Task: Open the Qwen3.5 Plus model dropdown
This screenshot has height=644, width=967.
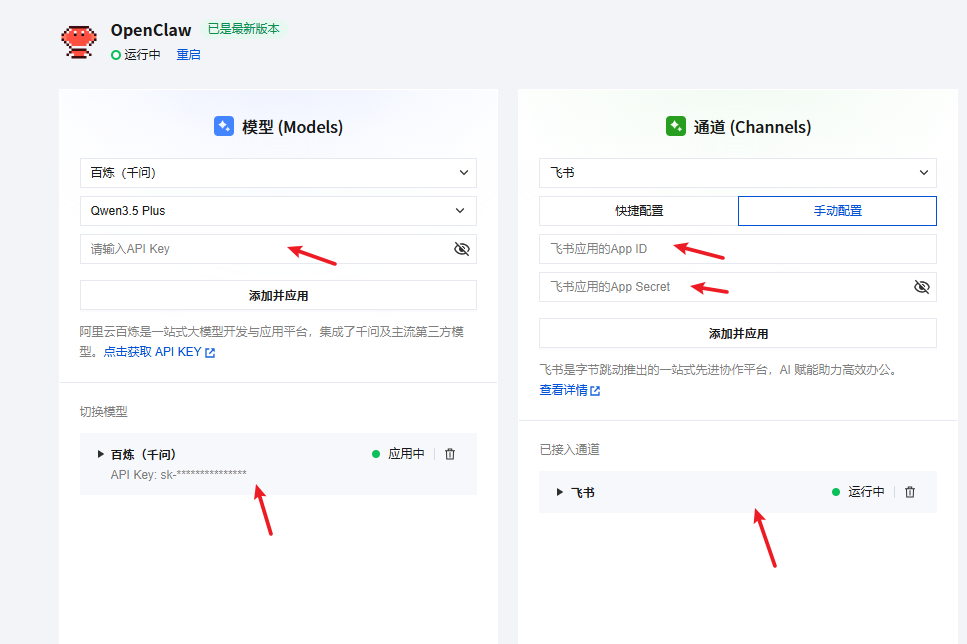Action: 278,211
